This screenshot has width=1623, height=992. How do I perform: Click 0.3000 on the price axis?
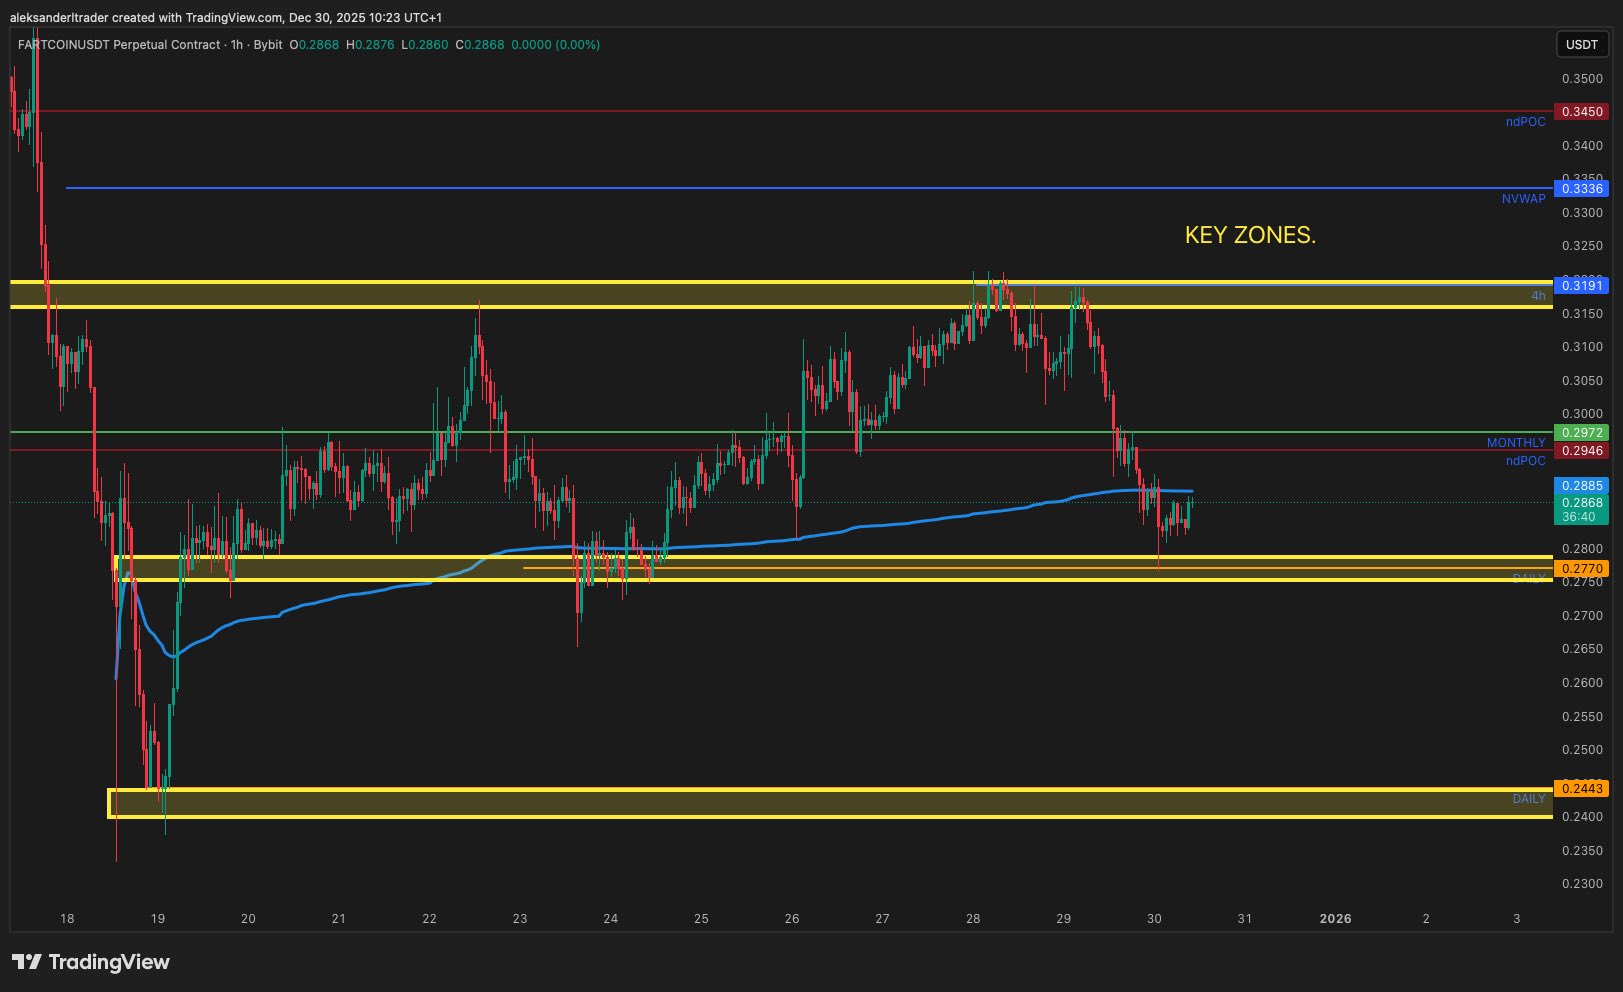coord(1582,414)
